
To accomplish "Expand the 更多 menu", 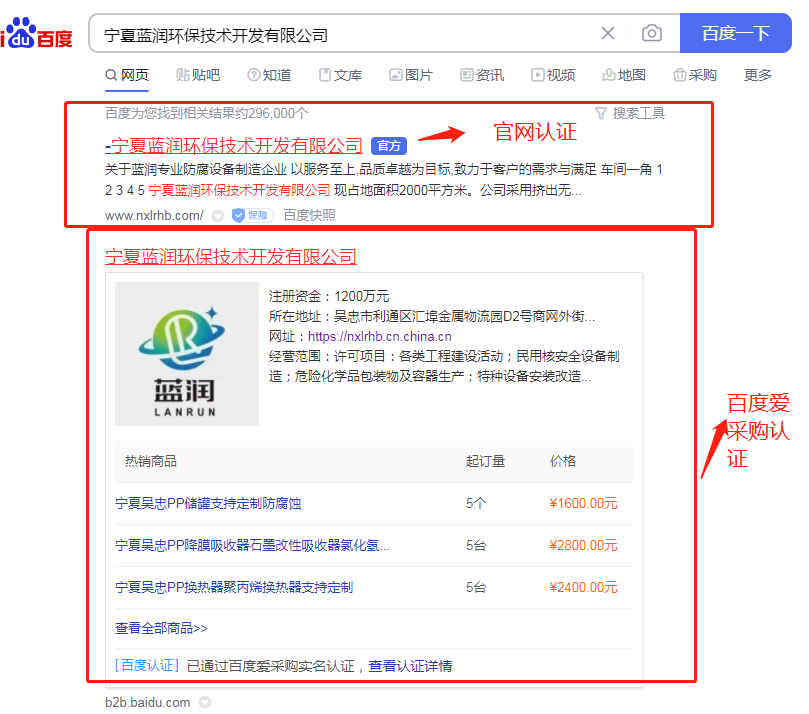I will coord(757,75).
